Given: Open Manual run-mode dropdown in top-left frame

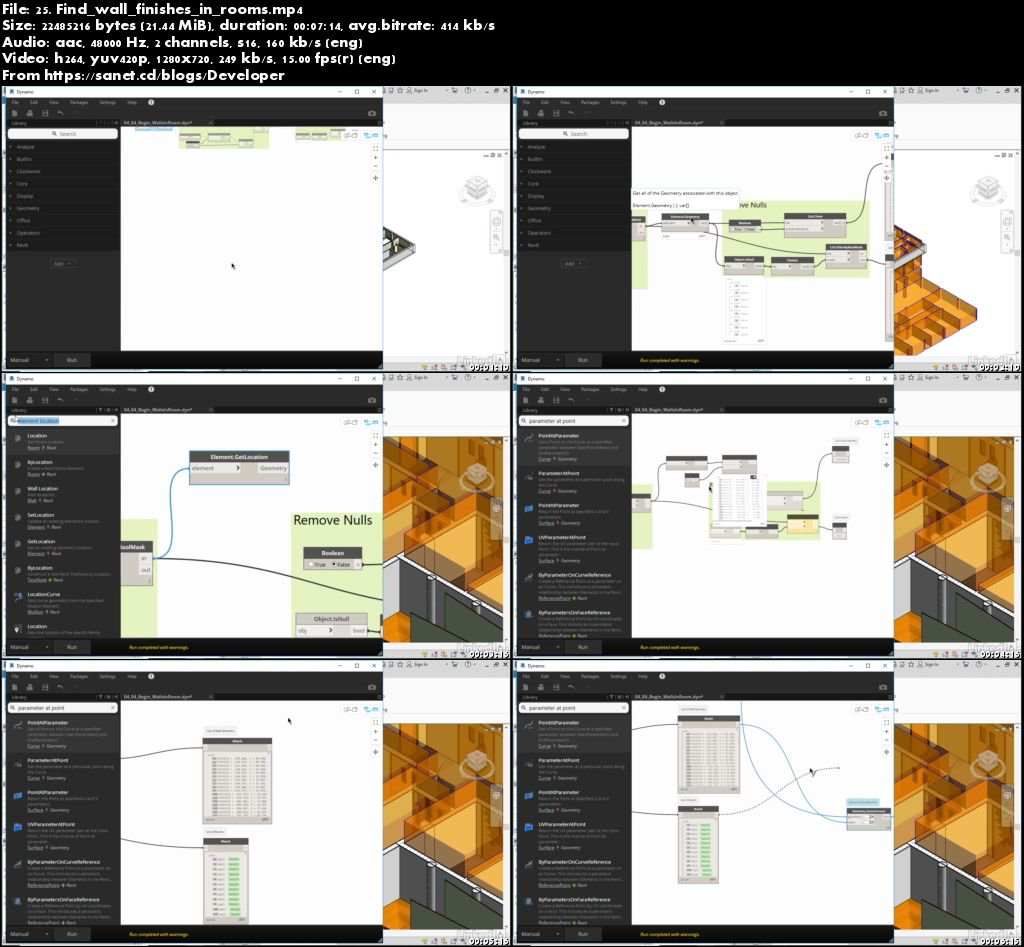Looking at the screenshot, I should [29, 360].
